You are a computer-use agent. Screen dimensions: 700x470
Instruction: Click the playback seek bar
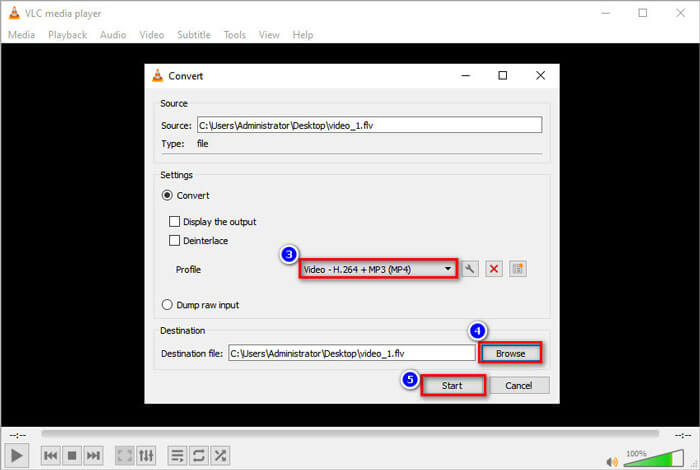(350, 433)
